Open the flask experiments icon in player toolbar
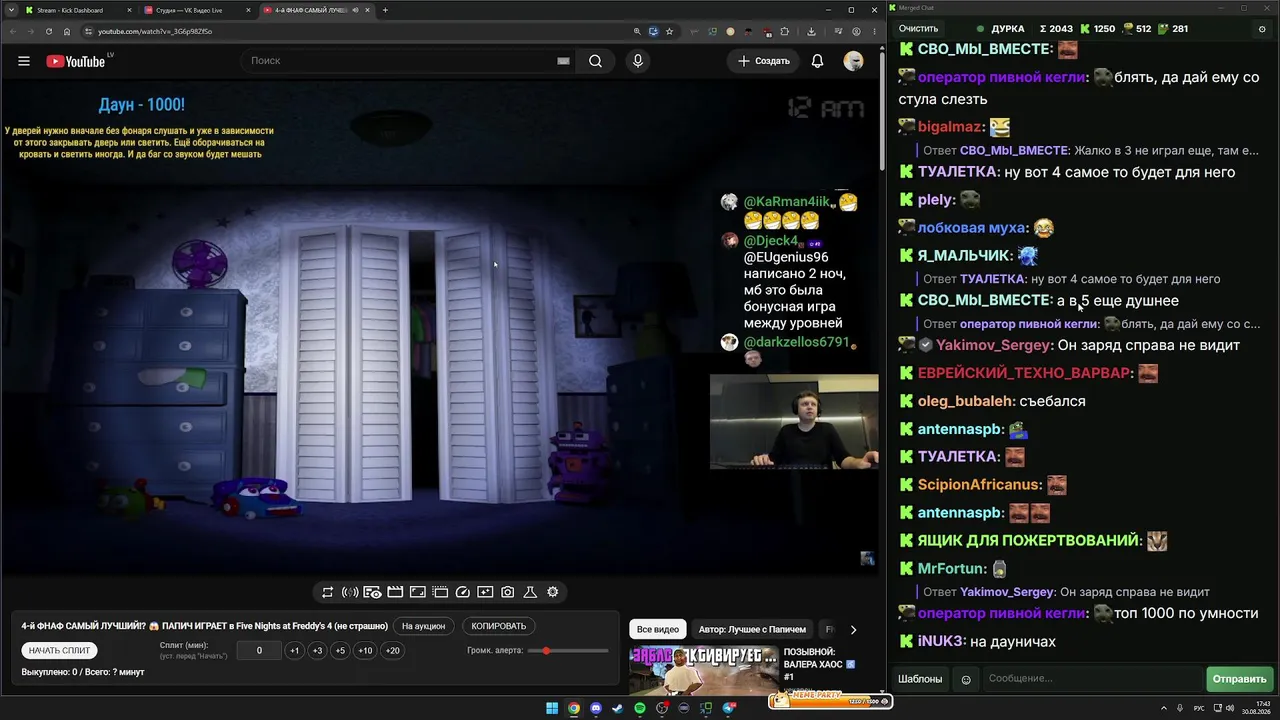This screenshot has width=1280, height=720. tap(530, 592)
